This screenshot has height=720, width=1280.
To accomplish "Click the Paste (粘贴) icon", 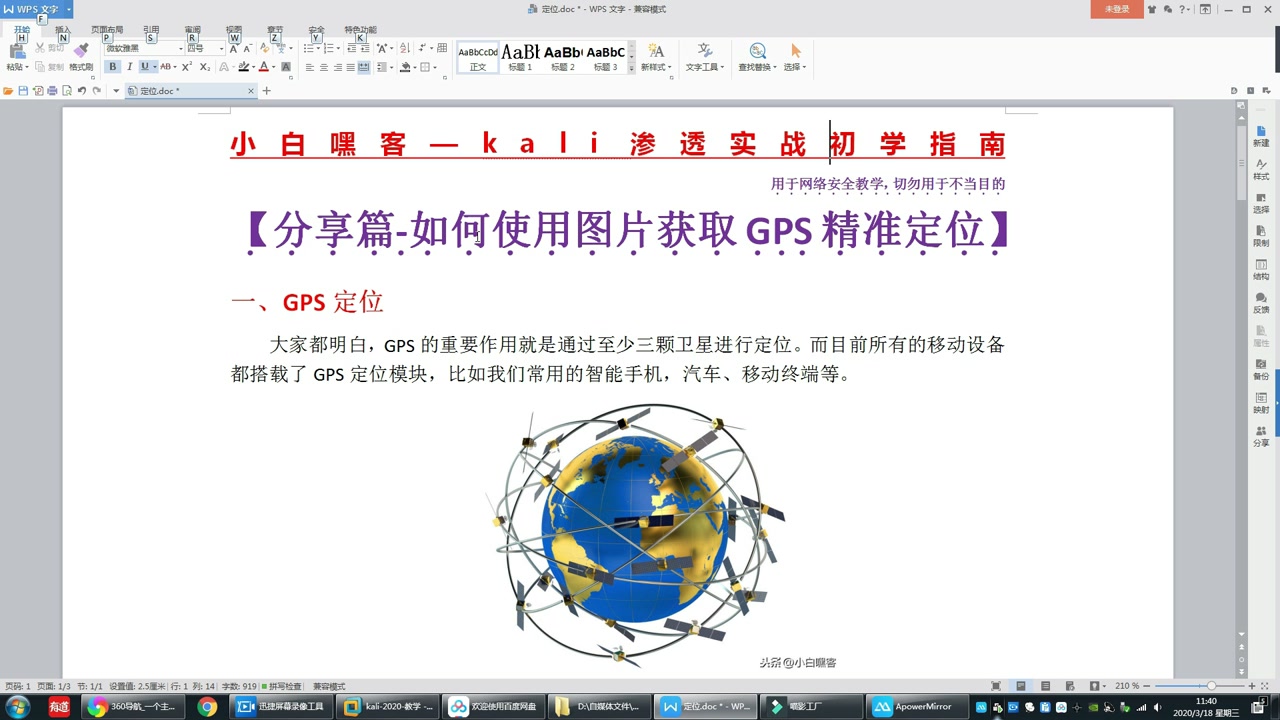I will (16, 53).
